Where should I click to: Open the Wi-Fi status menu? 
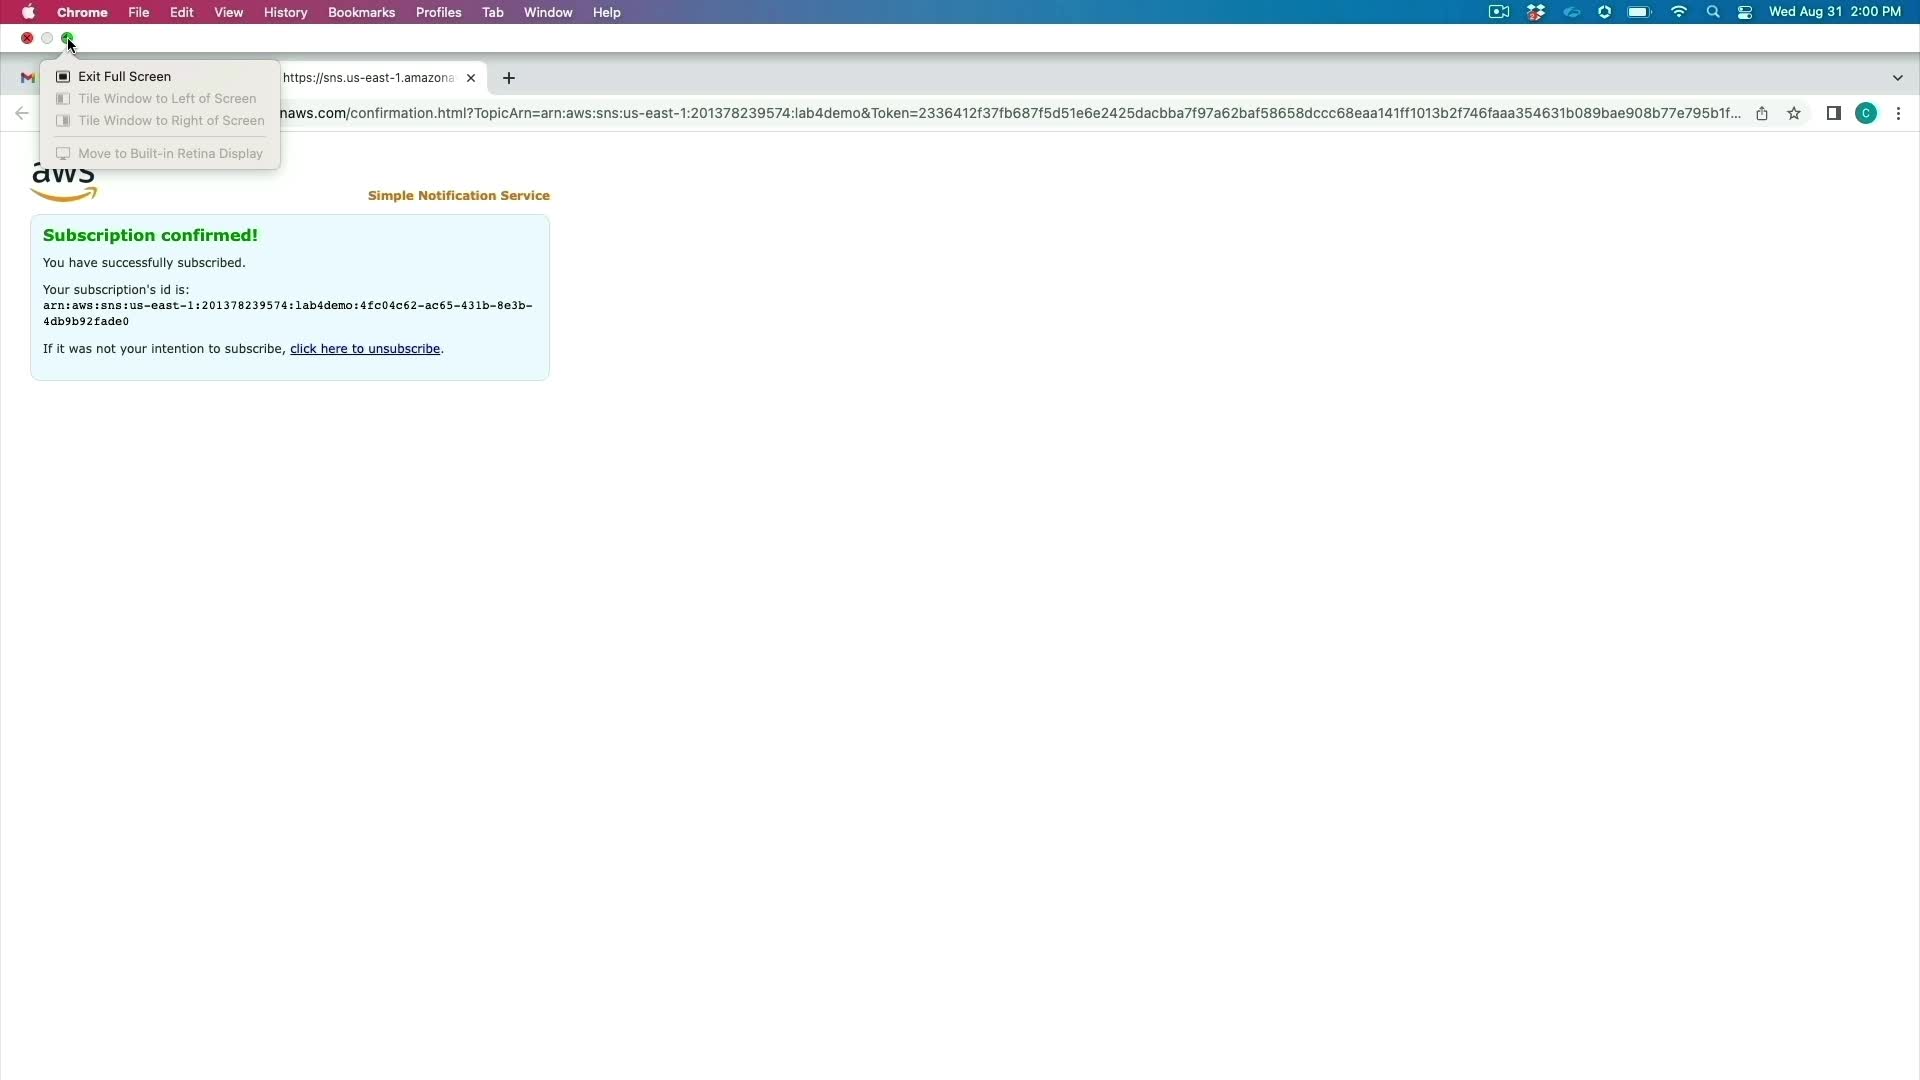tap(1679, 12)
